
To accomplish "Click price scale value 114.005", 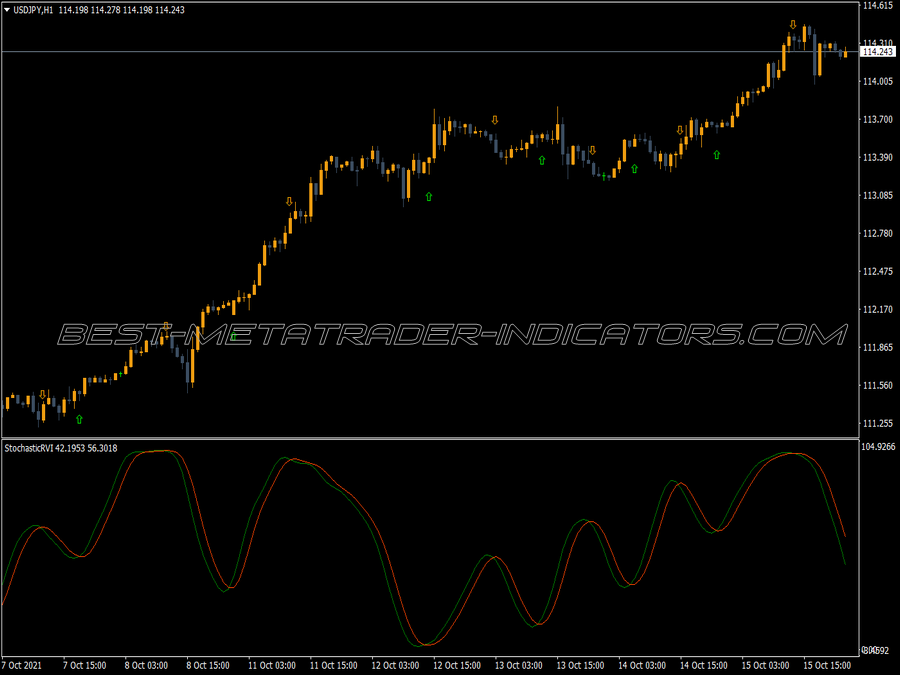I will pos(878,82).
